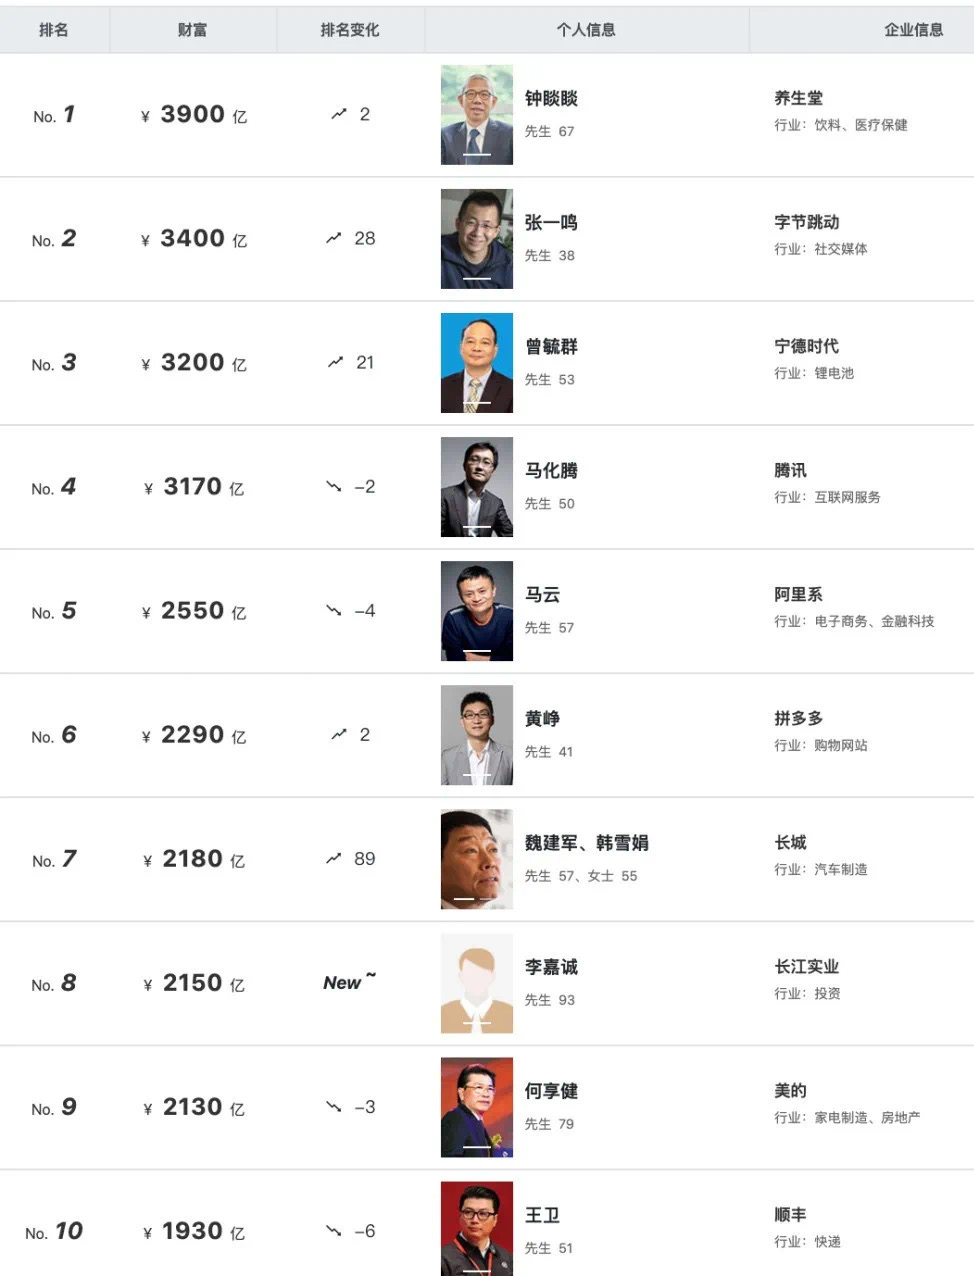The width and height of the screenshot is (974, 1276).
Task: Open 张一鸣's profile photo
Action: tap(477, 239)
